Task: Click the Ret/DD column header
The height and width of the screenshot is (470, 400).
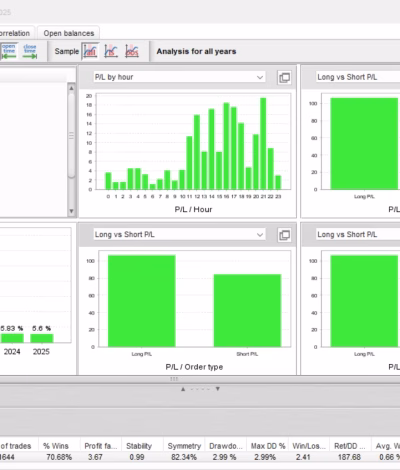Action: [351, 446]
